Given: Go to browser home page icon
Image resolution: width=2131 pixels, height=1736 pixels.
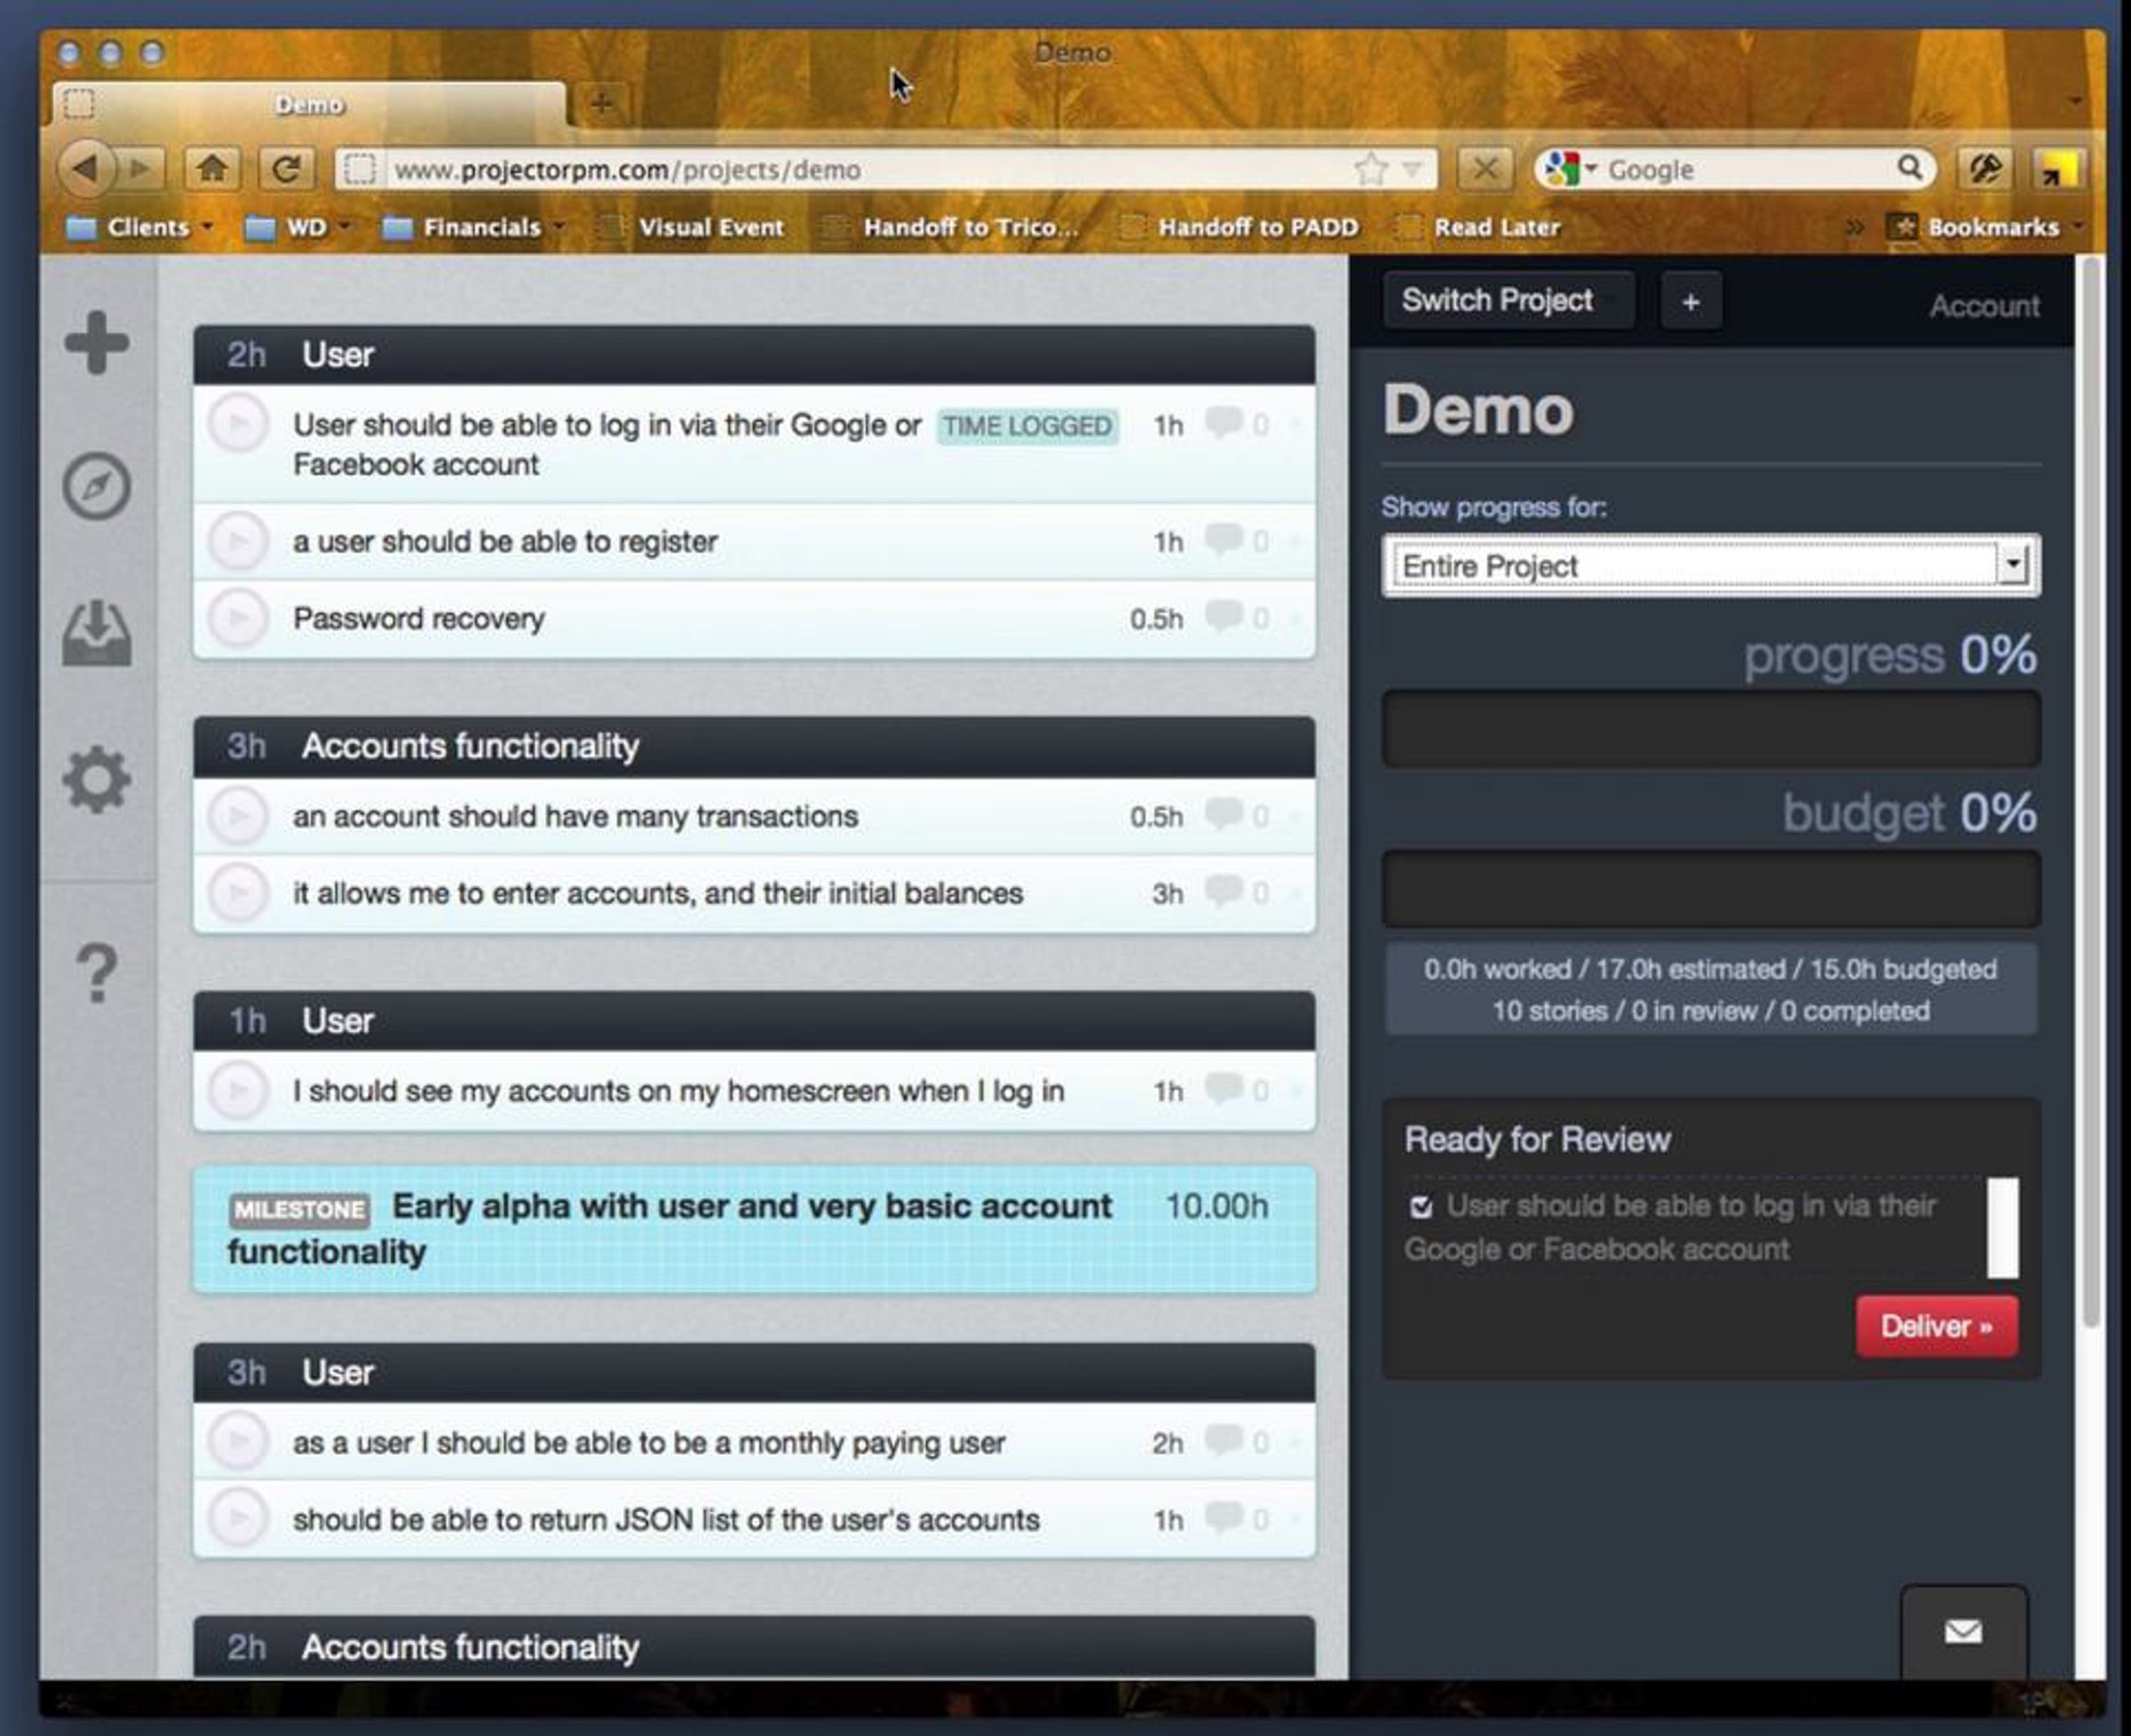Looking at the screenshot, I should 211,168.
